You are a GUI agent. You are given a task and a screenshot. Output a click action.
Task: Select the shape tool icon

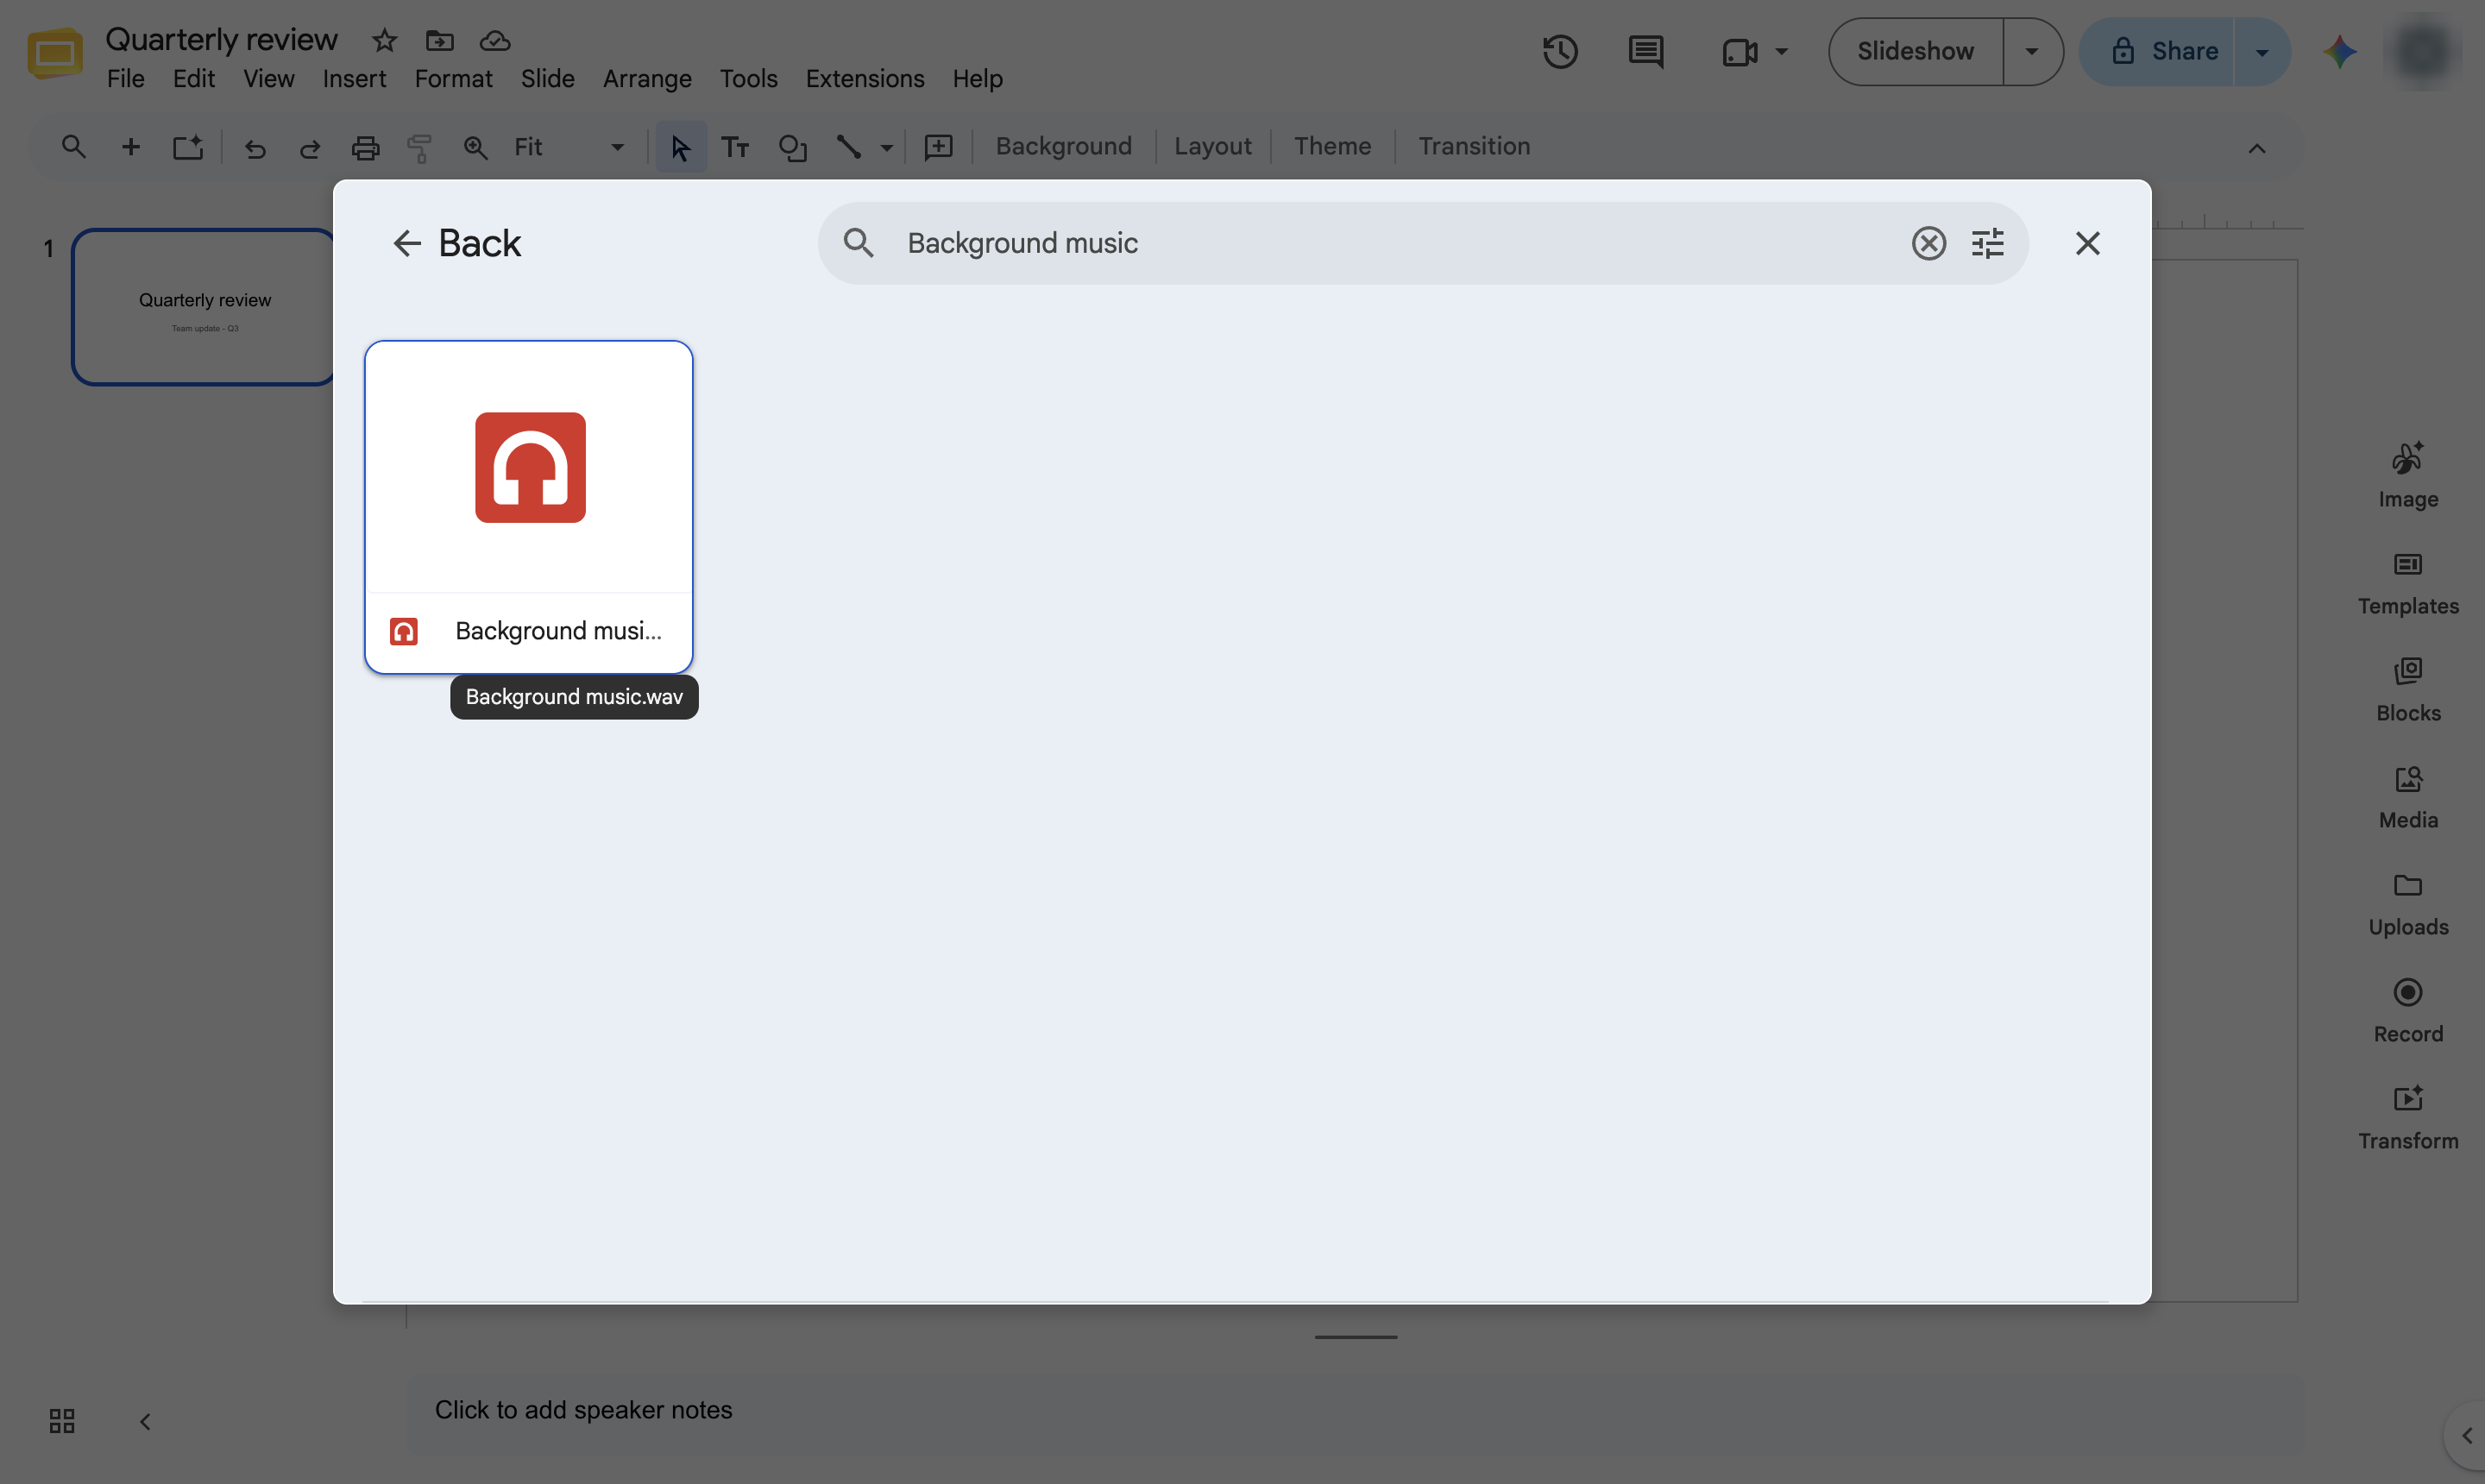coord(792,147)
